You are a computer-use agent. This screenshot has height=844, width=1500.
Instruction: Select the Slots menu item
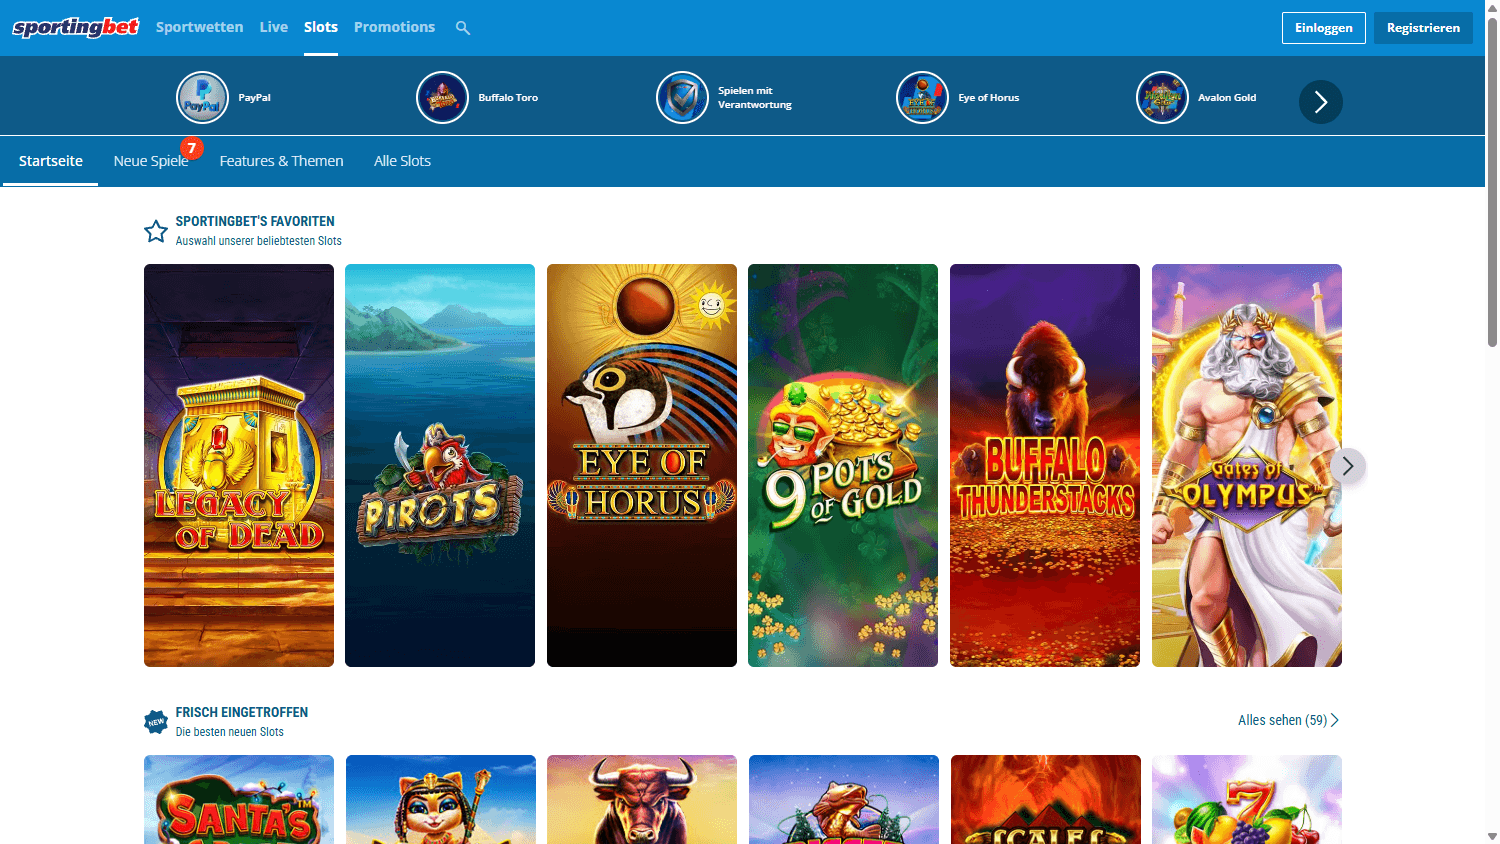321,27
